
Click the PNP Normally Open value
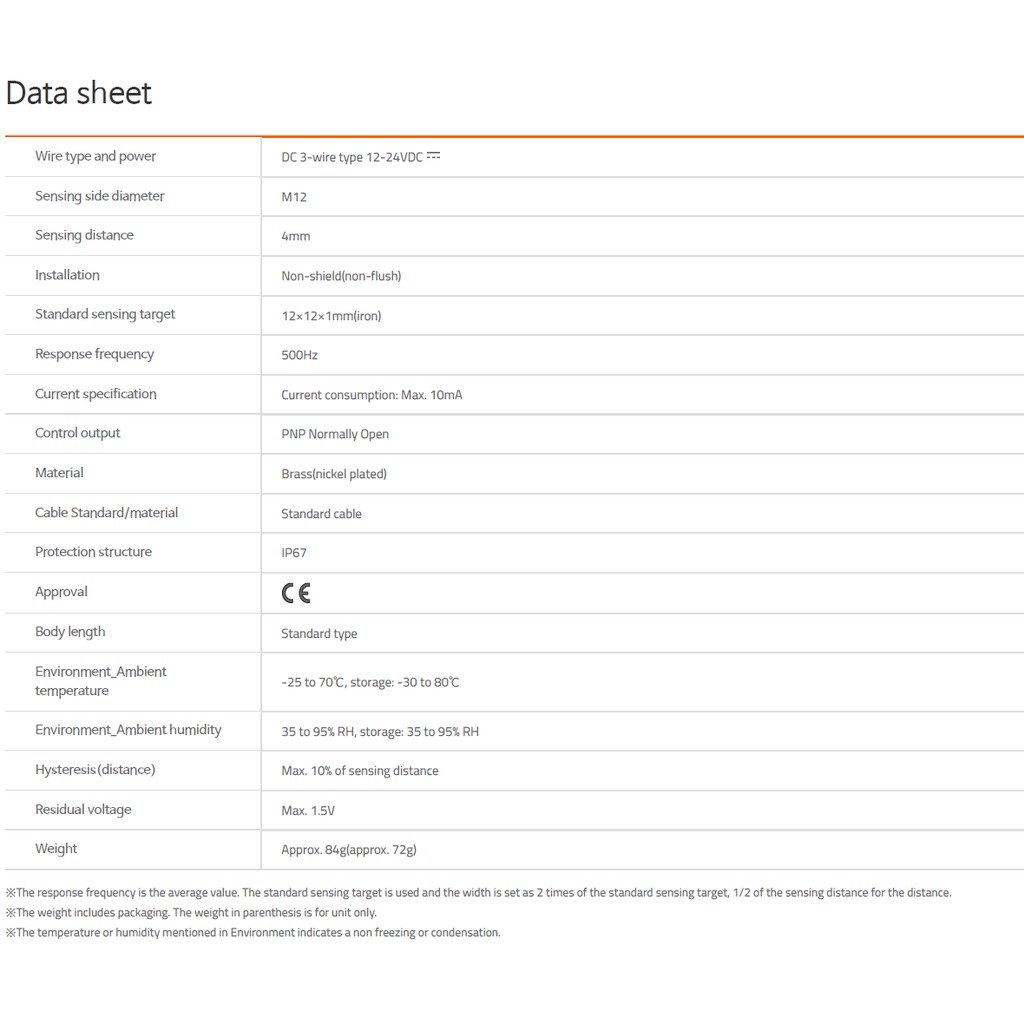[335, 434]
